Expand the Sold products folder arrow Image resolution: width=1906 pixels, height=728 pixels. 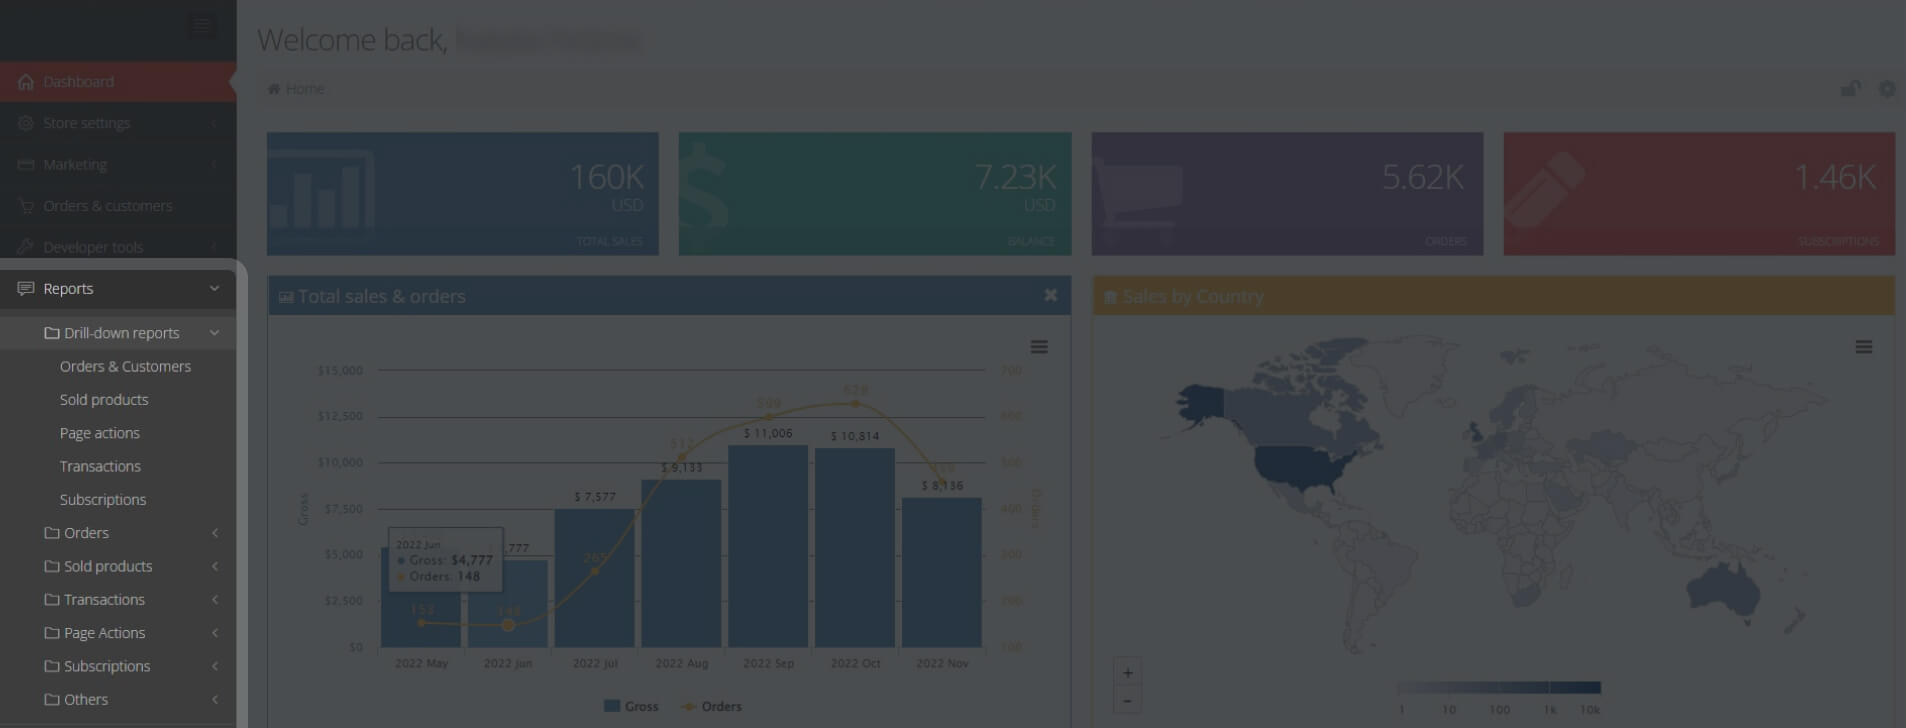tap(215, 566)
